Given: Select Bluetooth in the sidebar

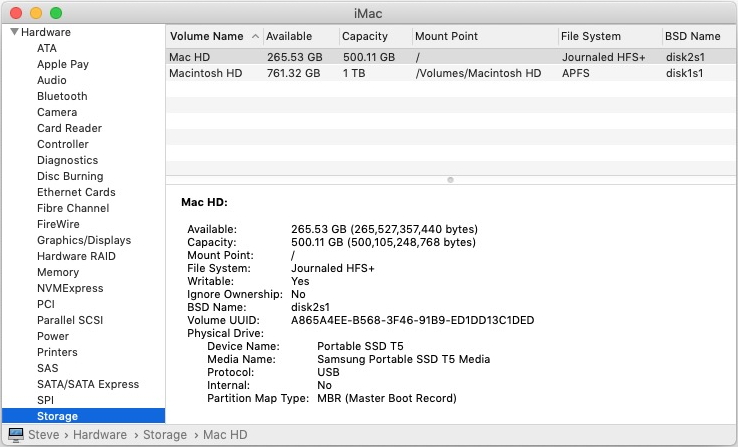Looking at the screenshot, I should pyautogui.click(x=62, y=96).
